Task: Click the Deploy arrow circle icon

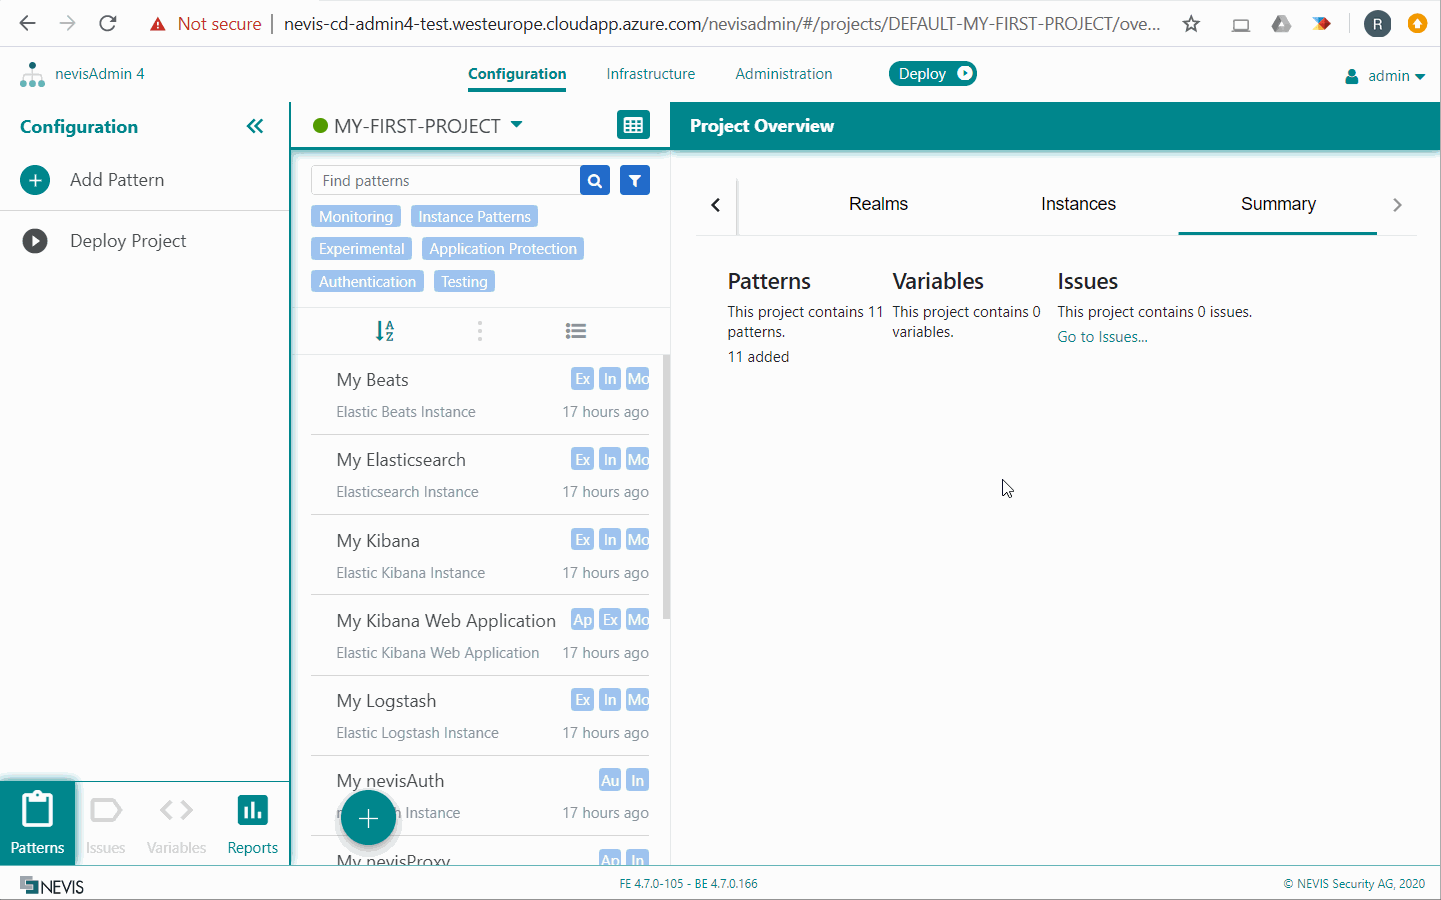Action: pos(964,73)
